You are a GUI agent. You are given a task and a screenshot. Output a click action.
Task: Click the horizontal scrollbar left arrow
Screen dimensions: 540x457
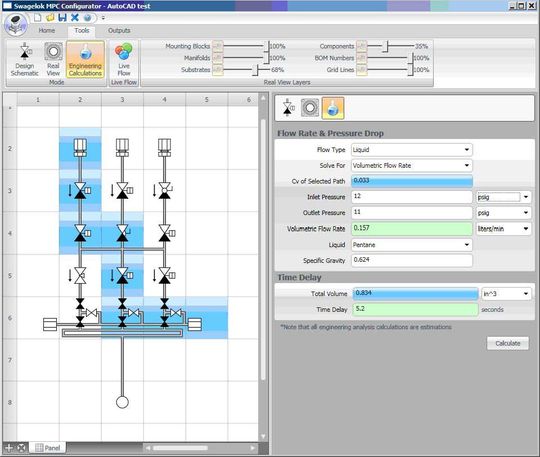tap(147, 448)
